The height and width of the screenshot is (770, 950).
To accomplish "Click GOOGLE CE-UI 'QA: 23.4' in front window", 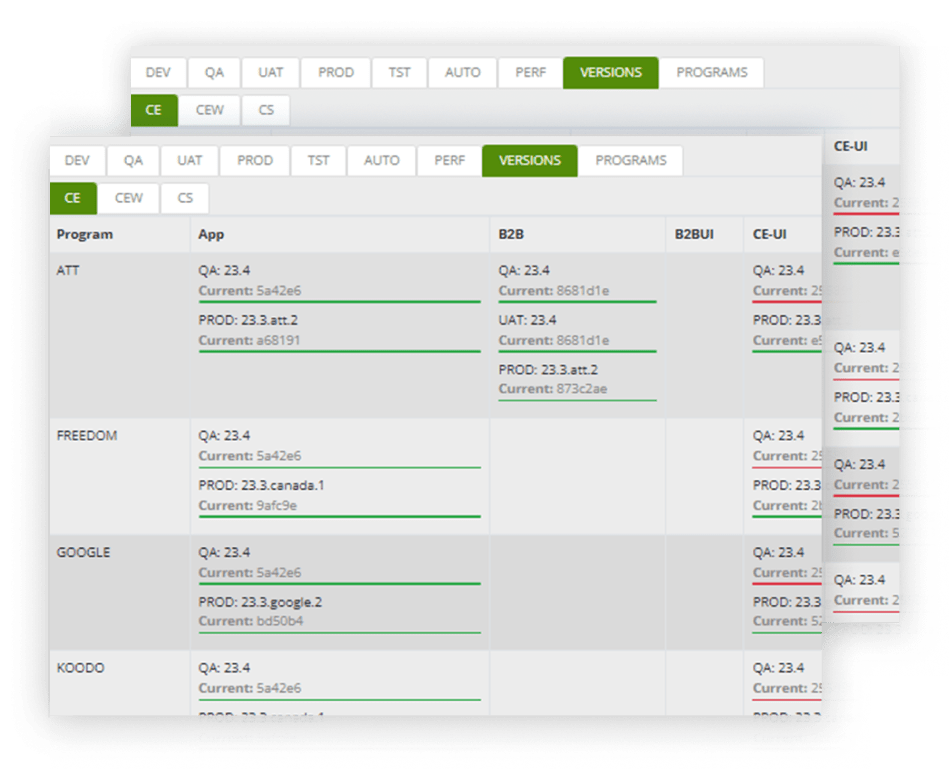I will click(779, 553).
